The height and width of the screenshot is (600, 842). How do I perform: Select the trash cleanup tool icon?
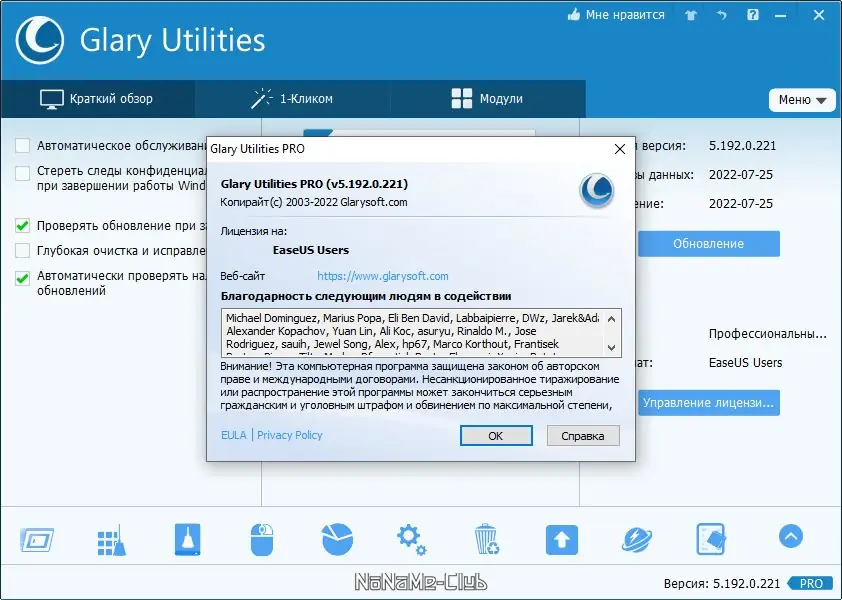click(x=487, y=538)
